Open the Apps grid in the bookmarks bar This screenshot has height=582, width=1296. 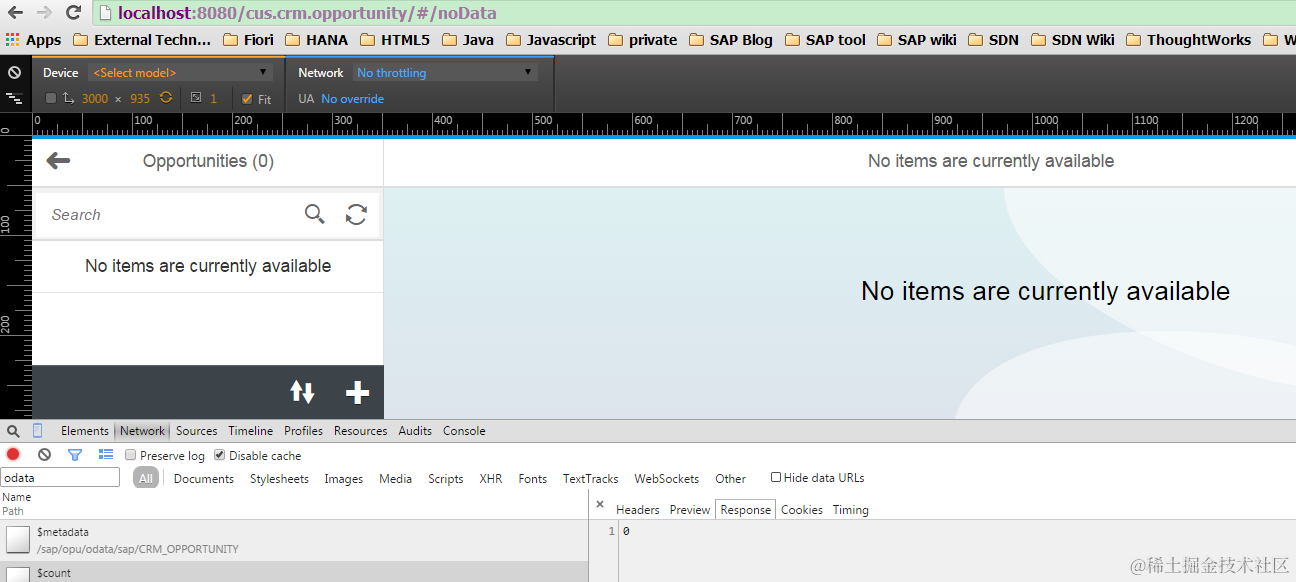tap(33, 40)
